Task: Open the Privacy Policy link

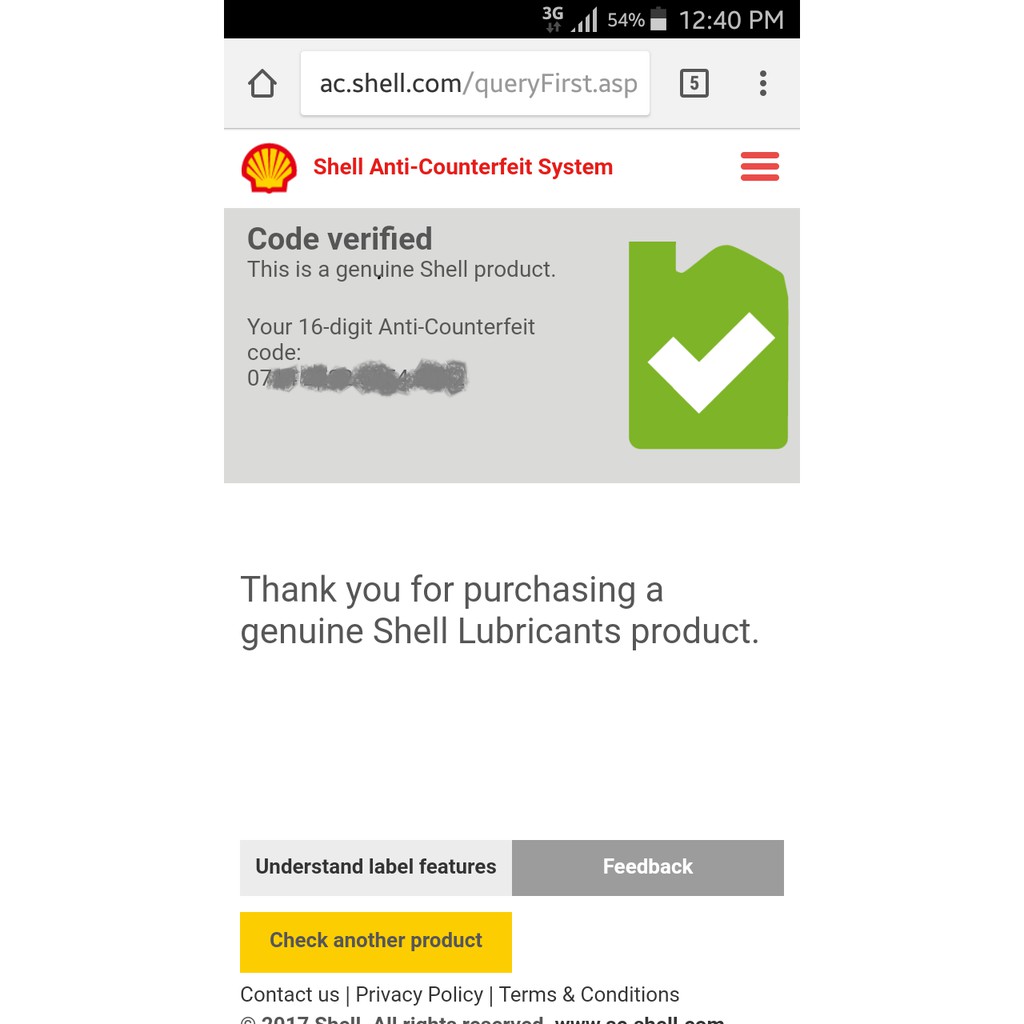Action: 419,995
